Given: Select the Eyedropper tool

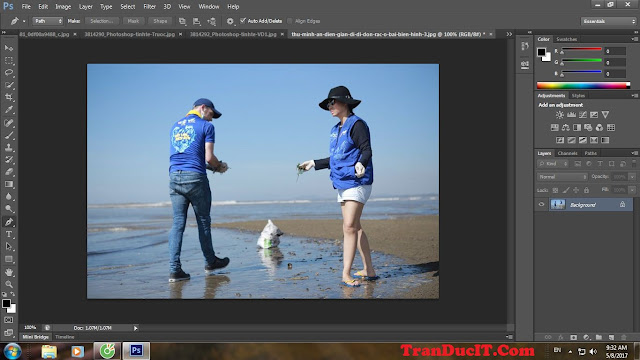Looking at the screenshot, I should 9,109.
